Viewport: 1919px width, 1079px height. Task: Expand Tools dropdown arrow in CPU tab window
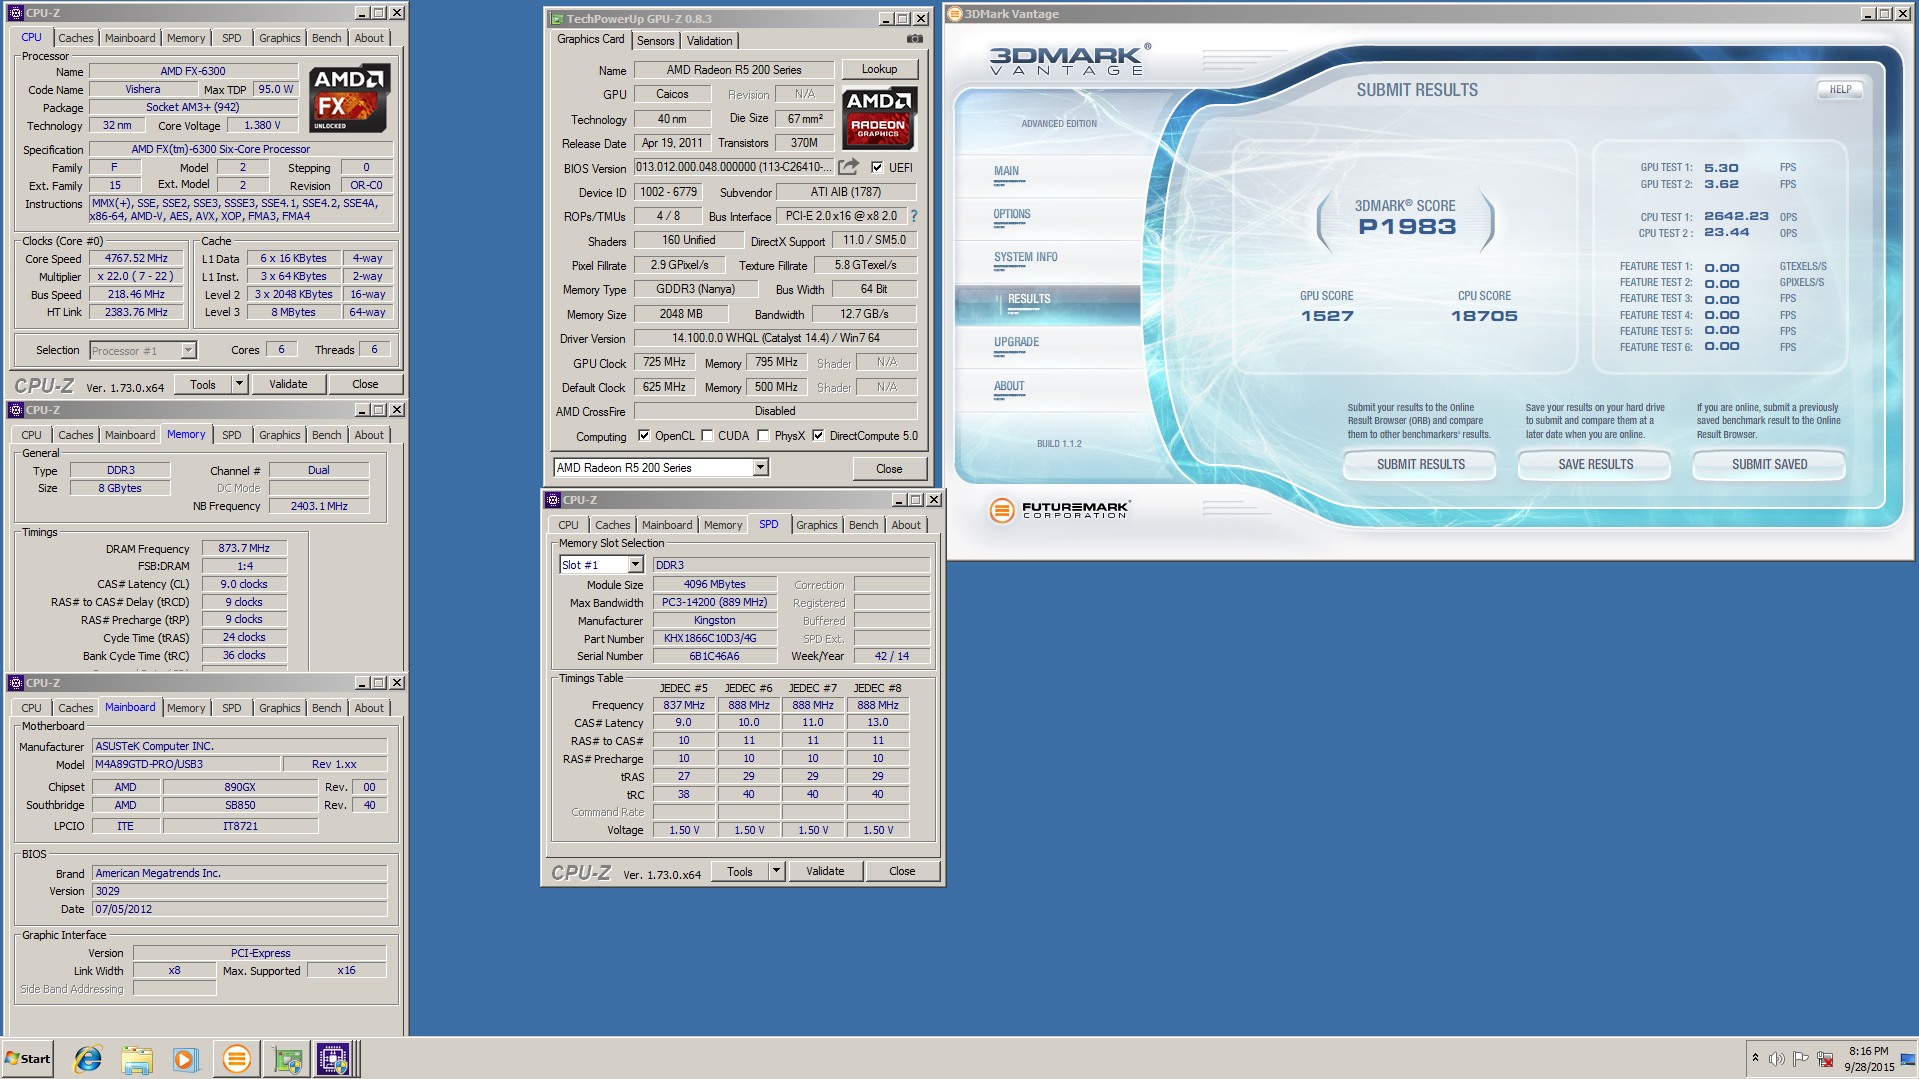click(239, 384)
